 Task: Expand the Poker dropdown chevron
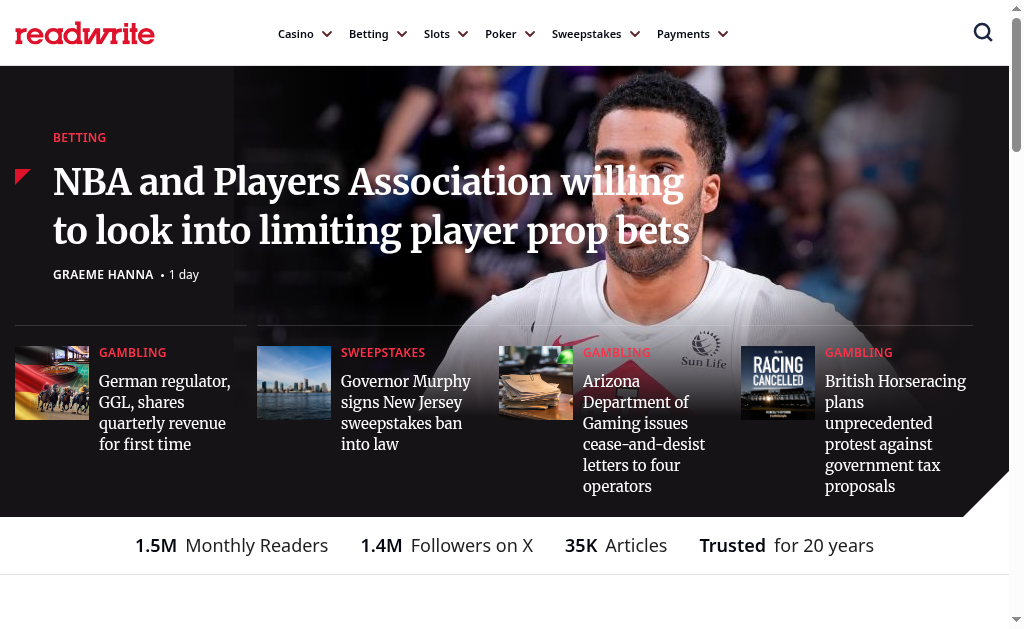[530, 34]
